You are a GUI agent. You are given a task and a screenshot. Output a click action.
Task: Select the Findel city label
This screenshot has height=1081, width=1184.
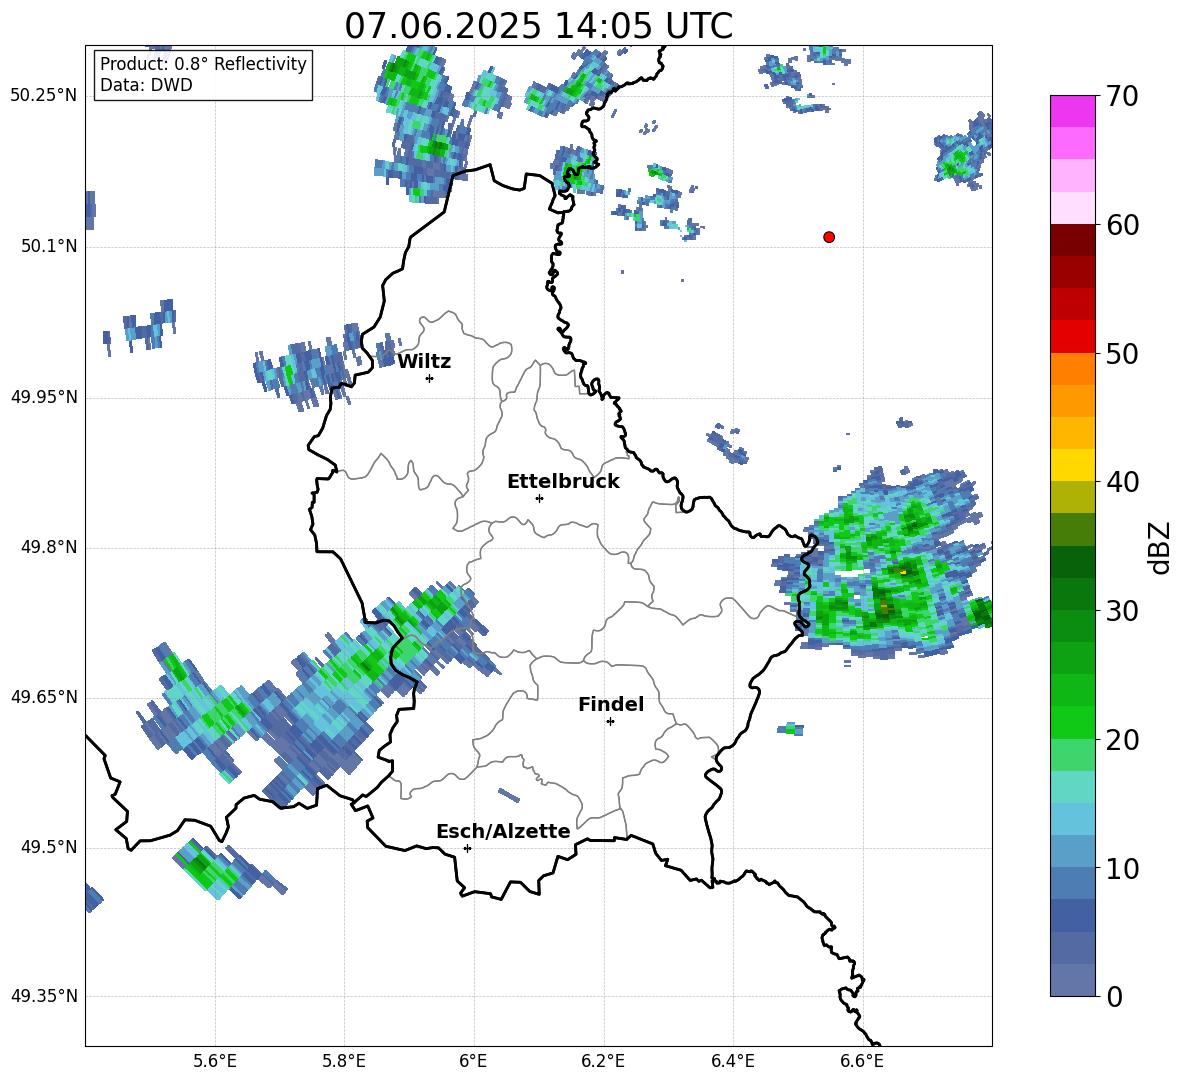click(x=611, y=705)
